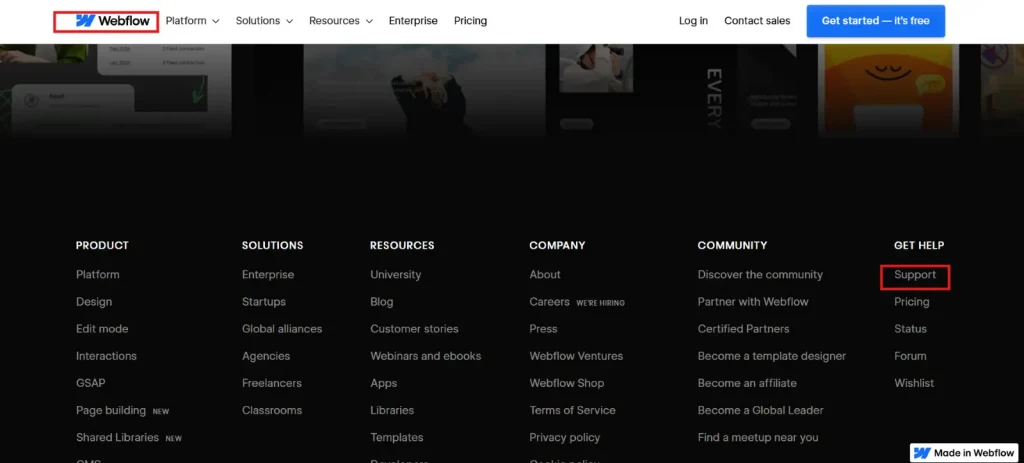1024x463 pixels.
Task: Open the Made in Webflow badge
Action: (965, 453)
